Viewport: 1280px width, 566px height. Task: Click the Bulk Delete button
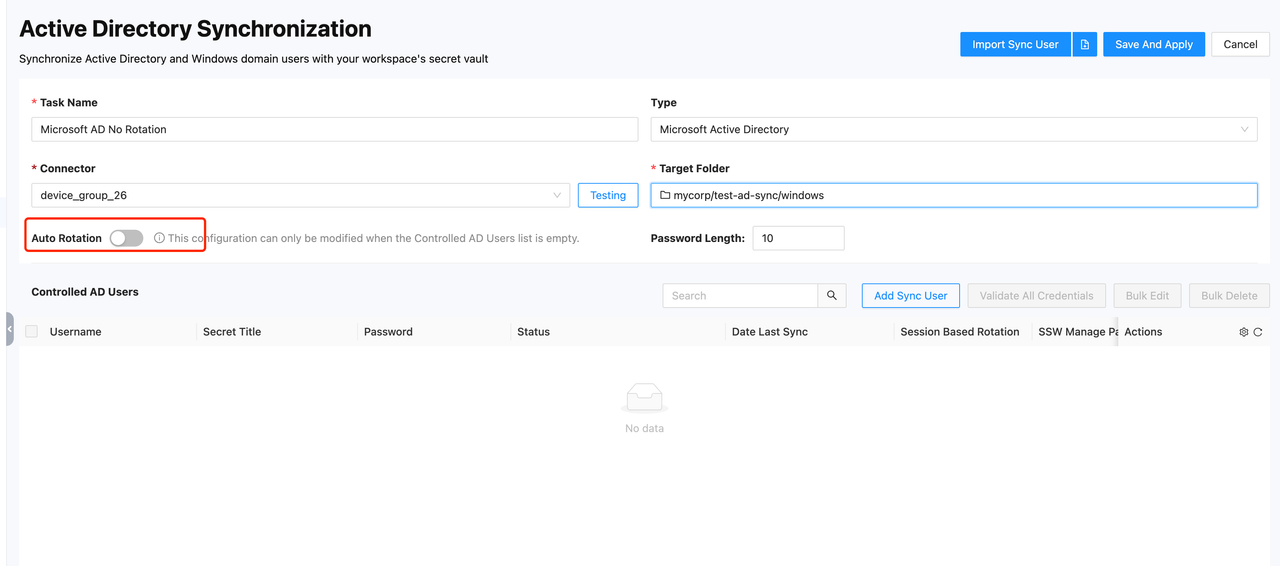[x=1229, y=296]
